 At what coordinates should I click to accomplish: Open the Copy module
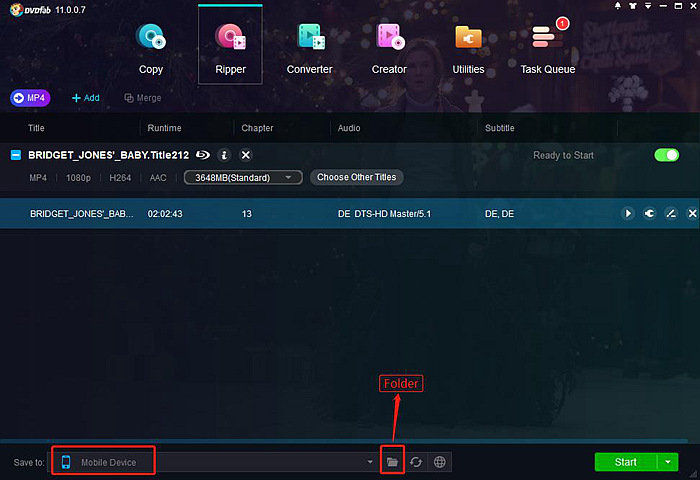coord(151,48)
